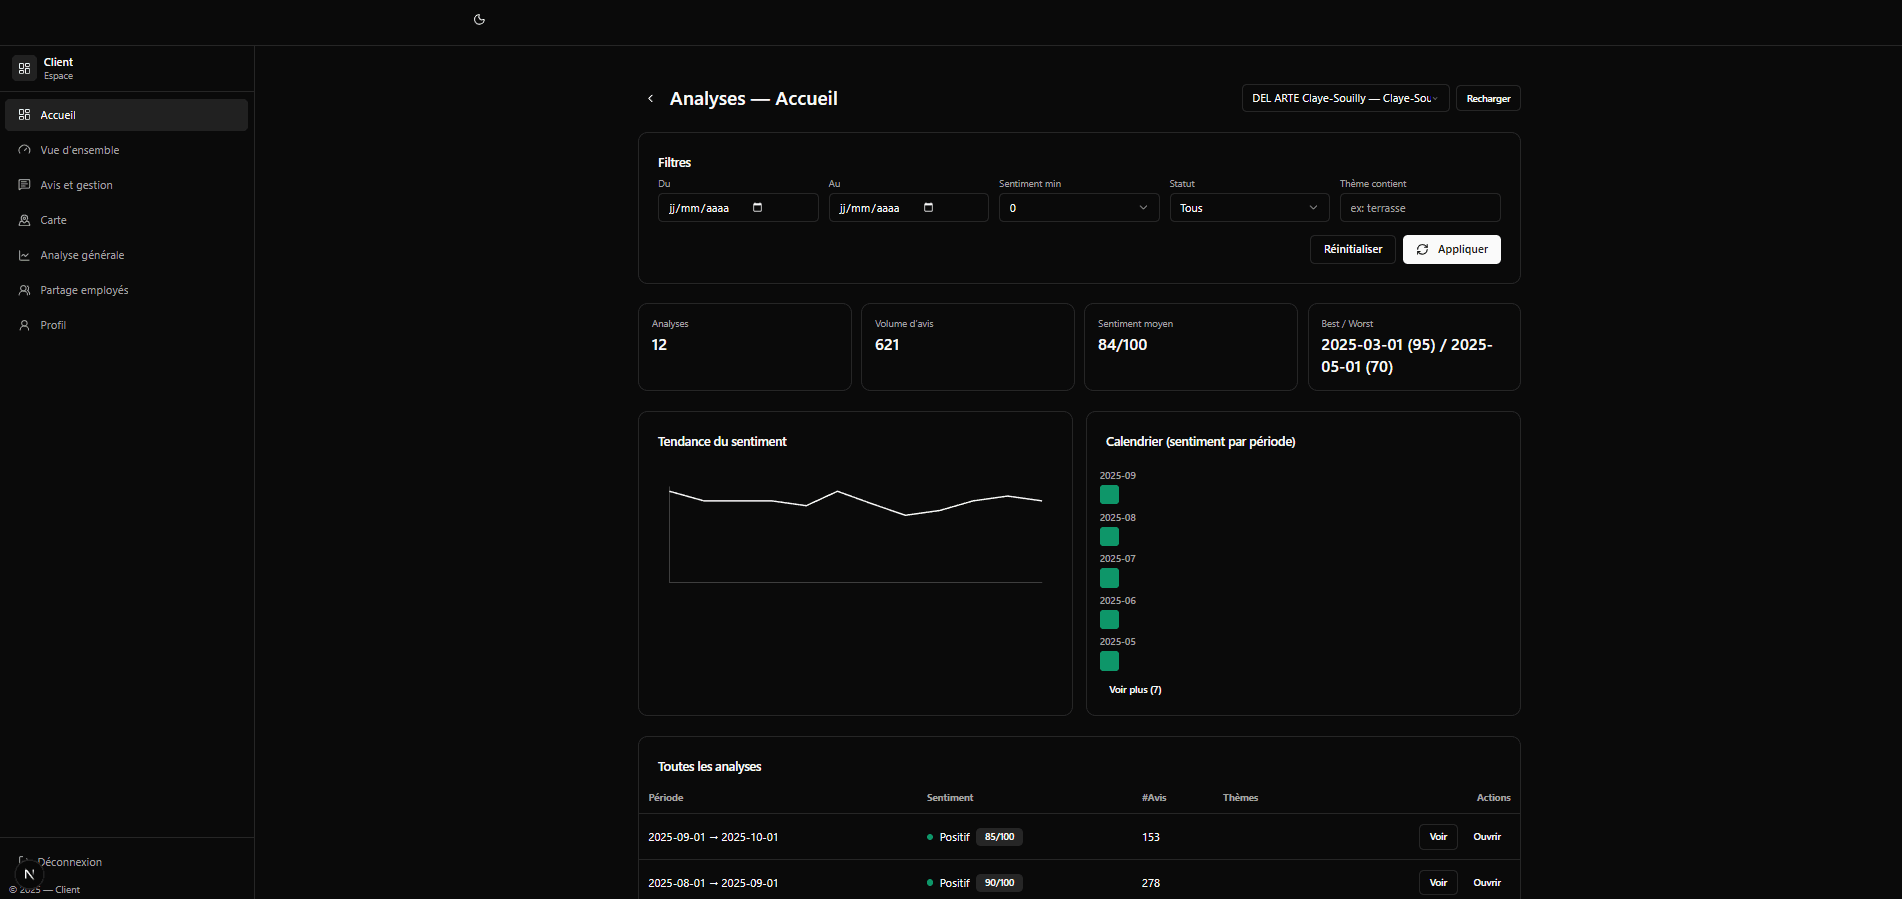Click the Carte sidebar icon
This screenshot has width=1902, height=899.
pos(24,220)
